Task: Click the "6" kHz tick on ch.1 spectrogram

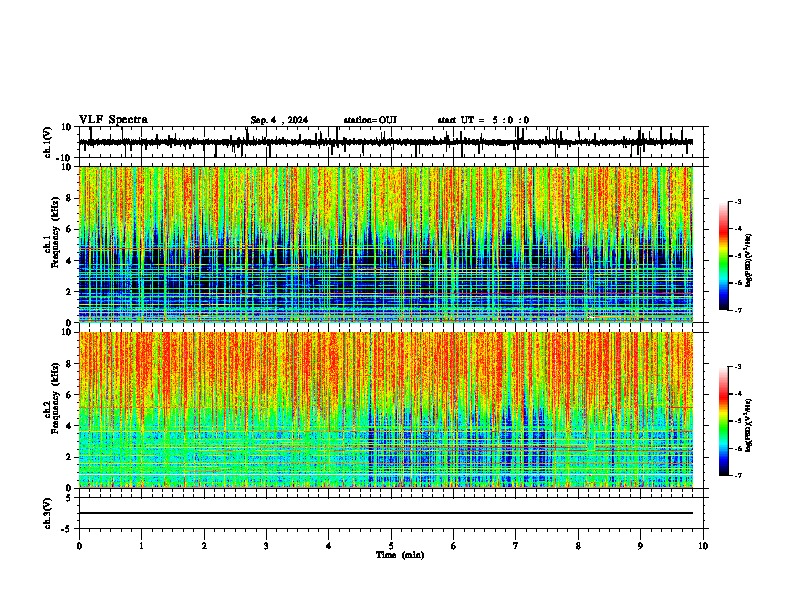Action: point(69,229)
